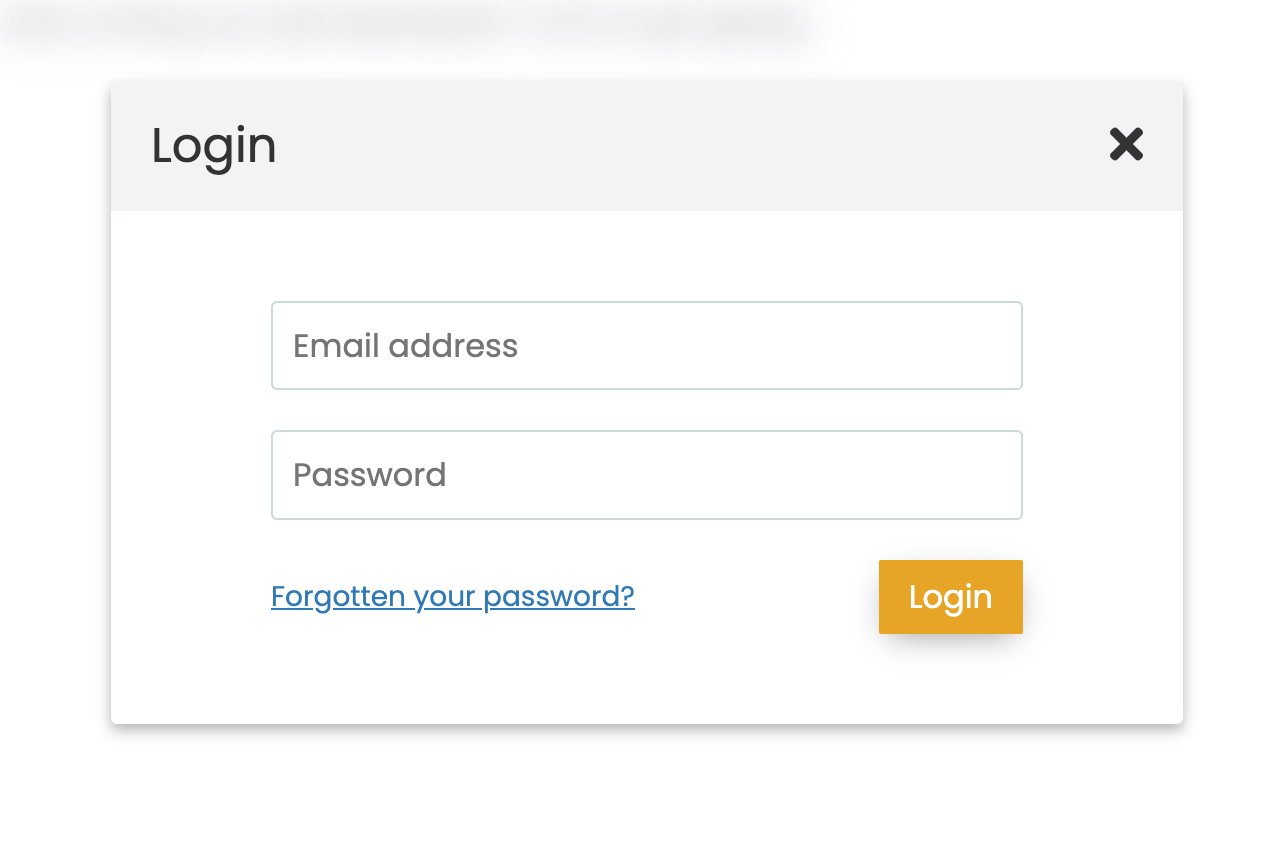1284x866 pixels.
Task: Focus the Password input field
Action: tap(646, 475)
